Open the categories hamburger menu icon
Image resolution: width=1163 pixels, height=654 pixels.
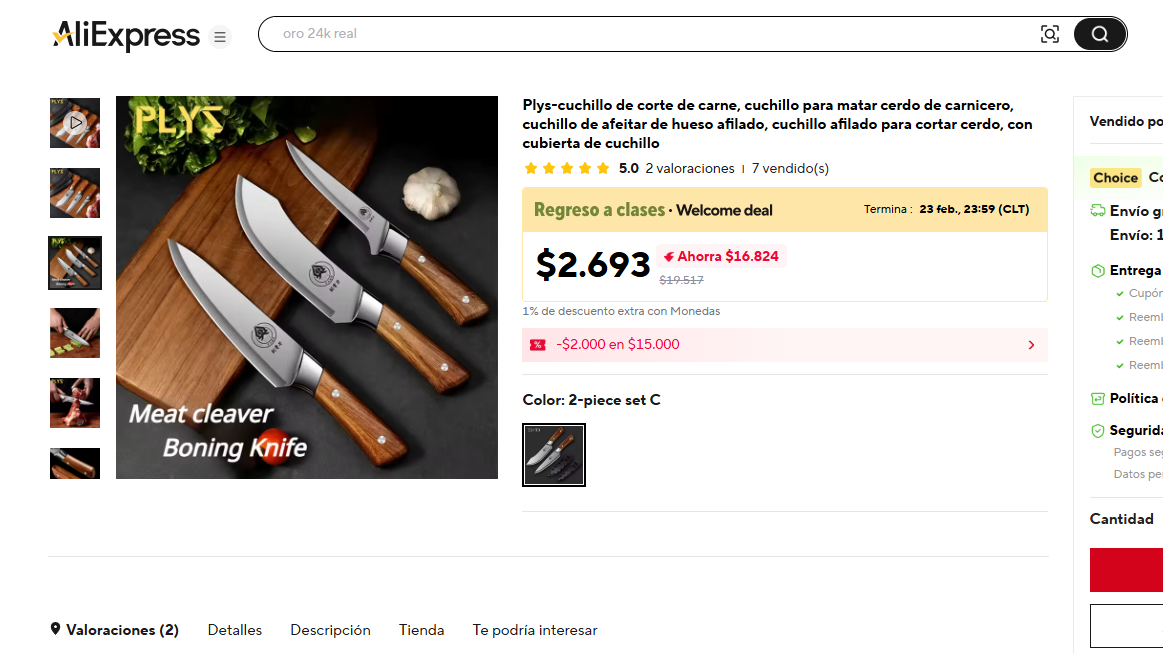tap(220, 37)
